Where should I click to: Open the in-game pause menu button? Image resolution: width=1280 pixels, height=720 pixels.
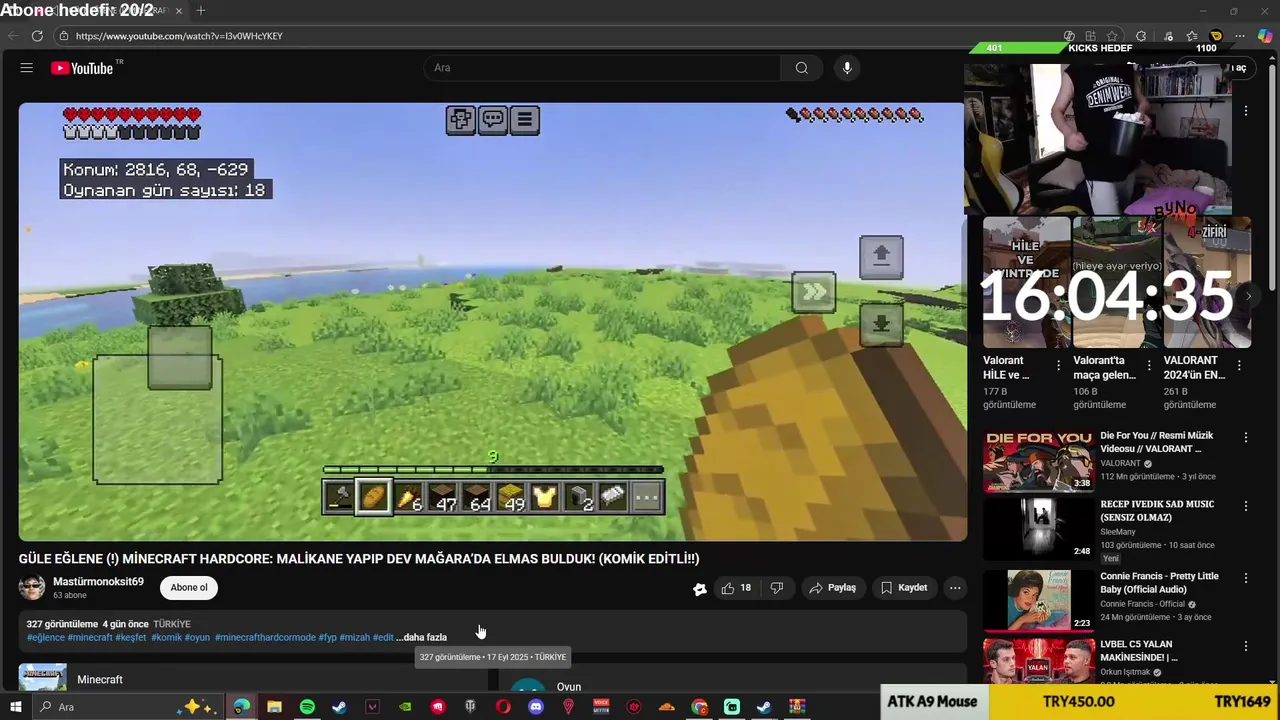click(525, 120)
